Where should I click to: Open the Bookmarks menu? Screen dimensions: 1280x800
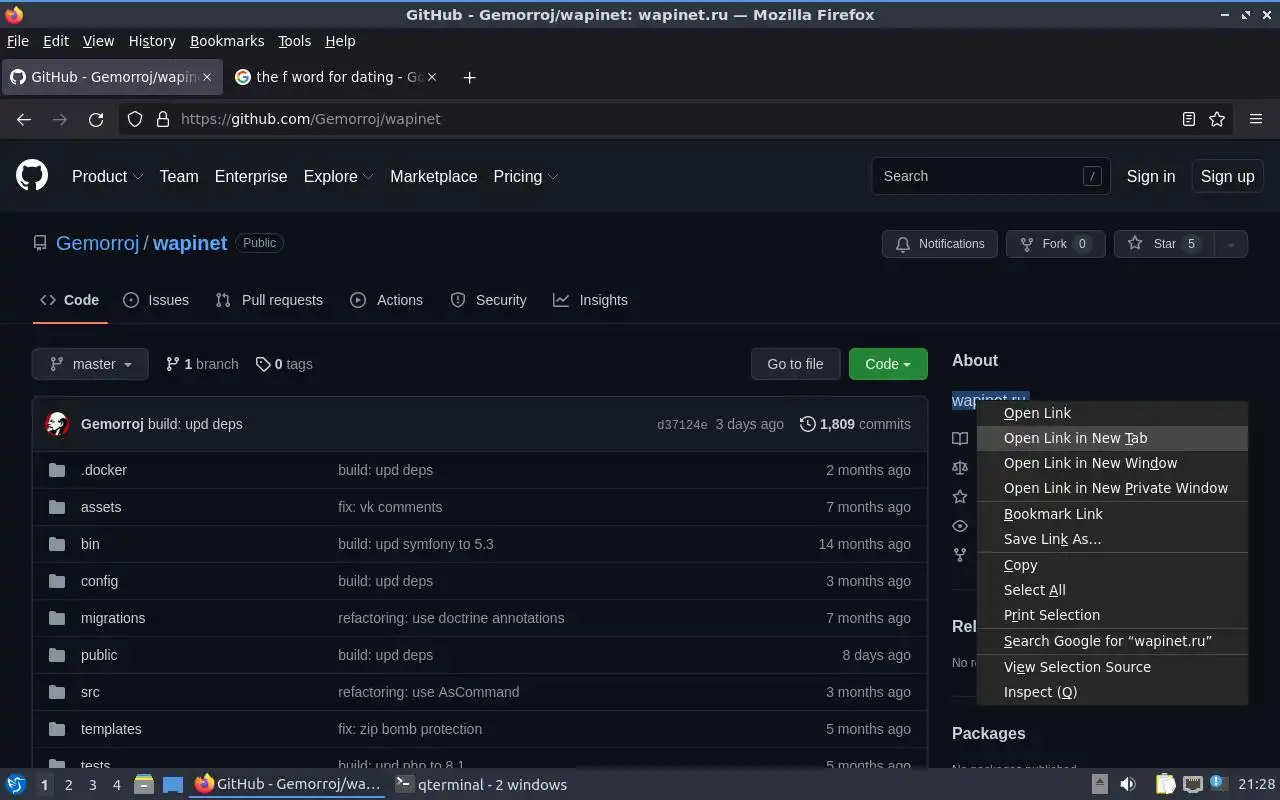[x=227, y=41]
